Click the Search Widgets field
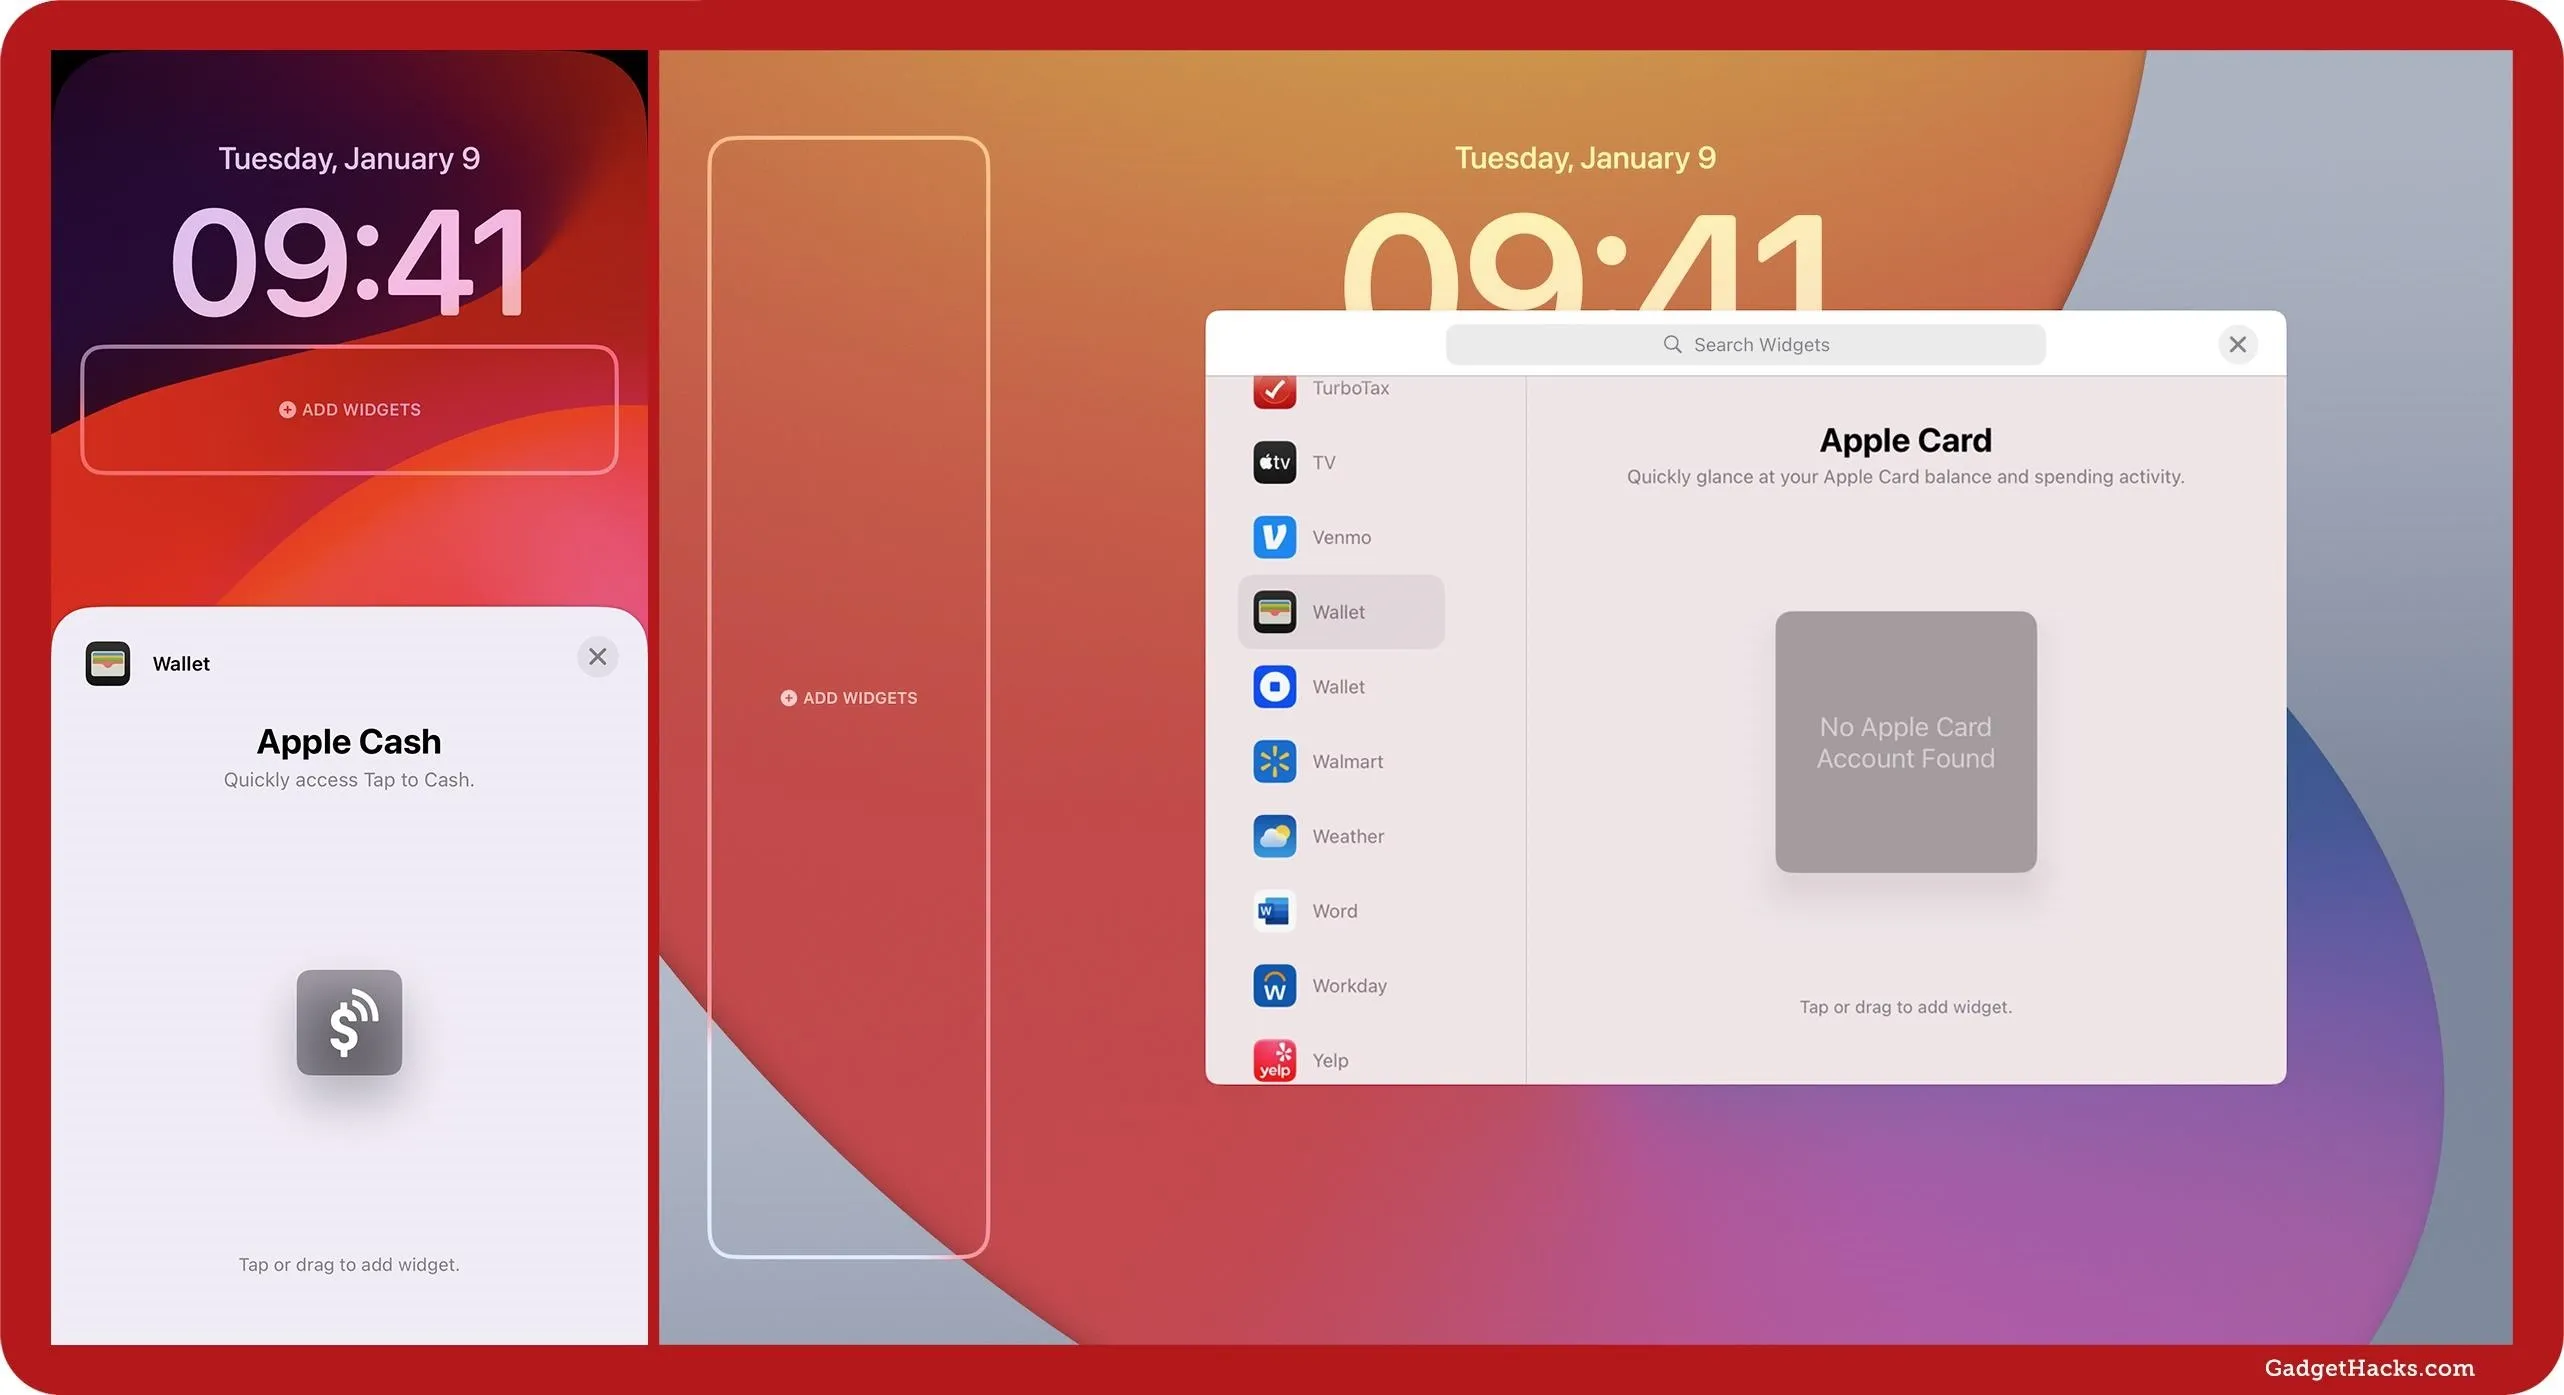The width and height of the screenshot is (2564, 1395). 1745,344
